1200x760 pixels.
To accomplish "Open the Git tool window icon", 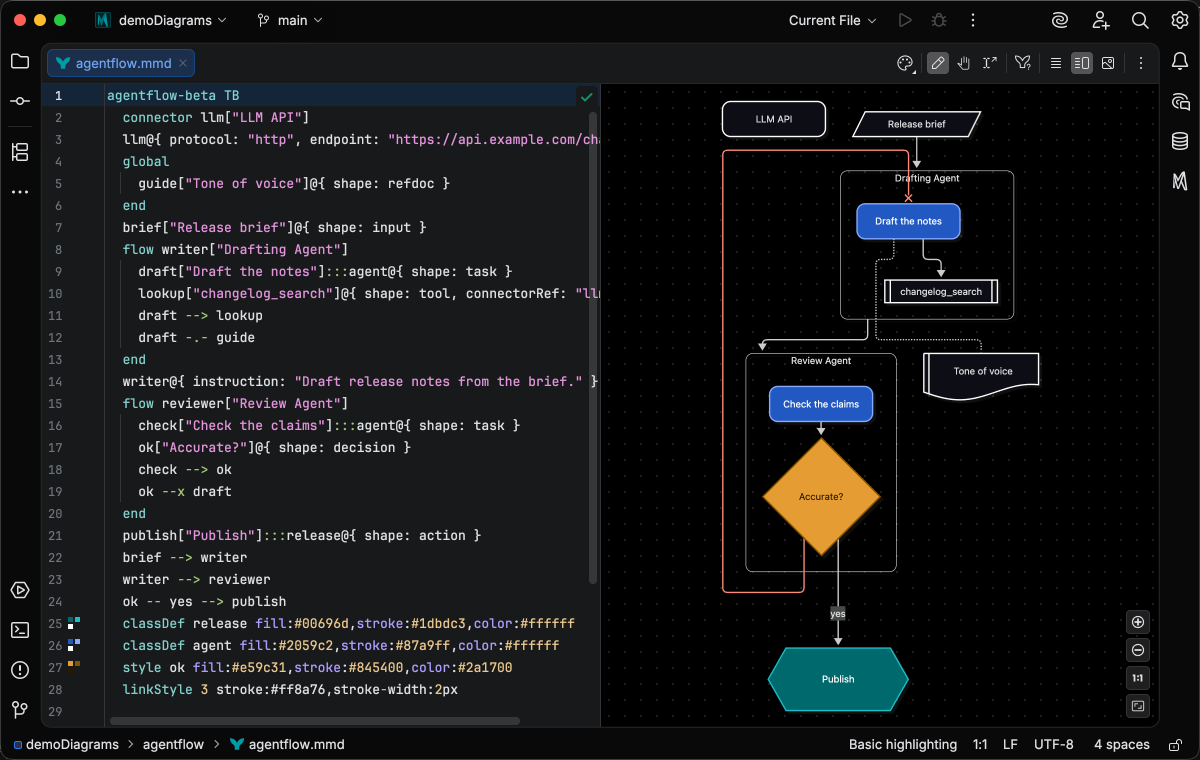I will coord(20,710).
